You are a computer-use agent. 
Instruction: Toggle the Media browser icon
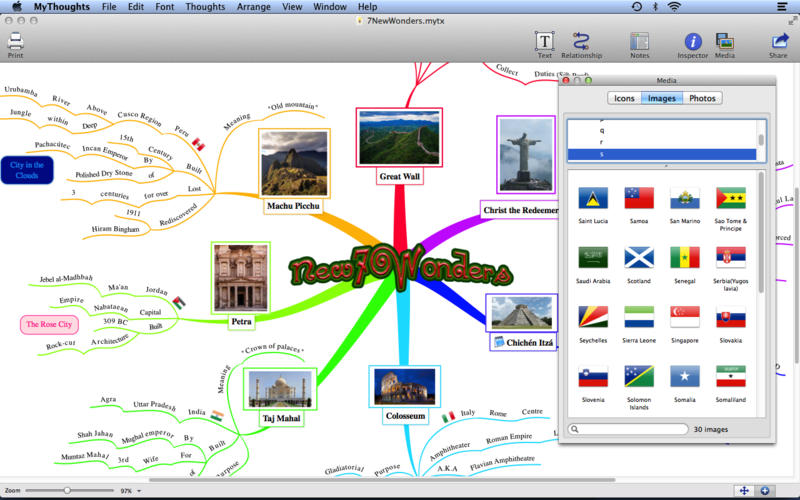point(724,42)
